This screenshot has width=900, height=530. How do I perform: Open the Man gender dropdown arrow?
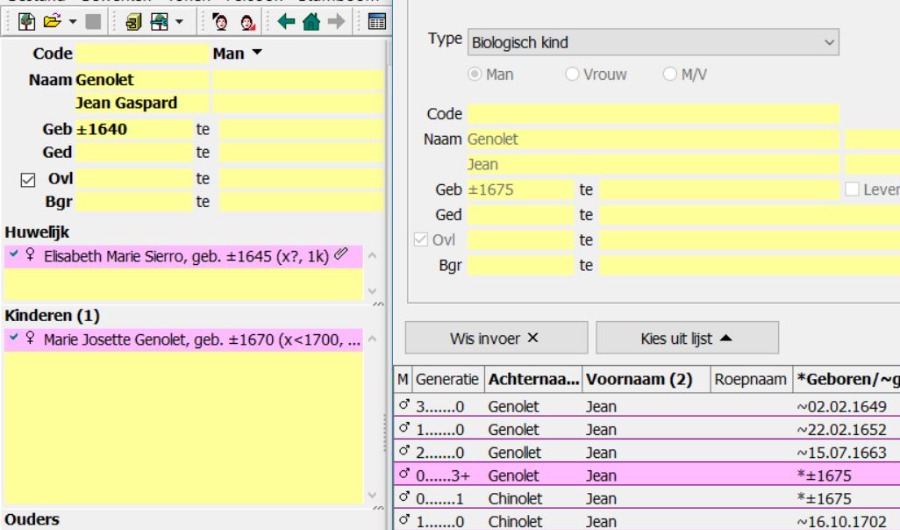point(257,53)
